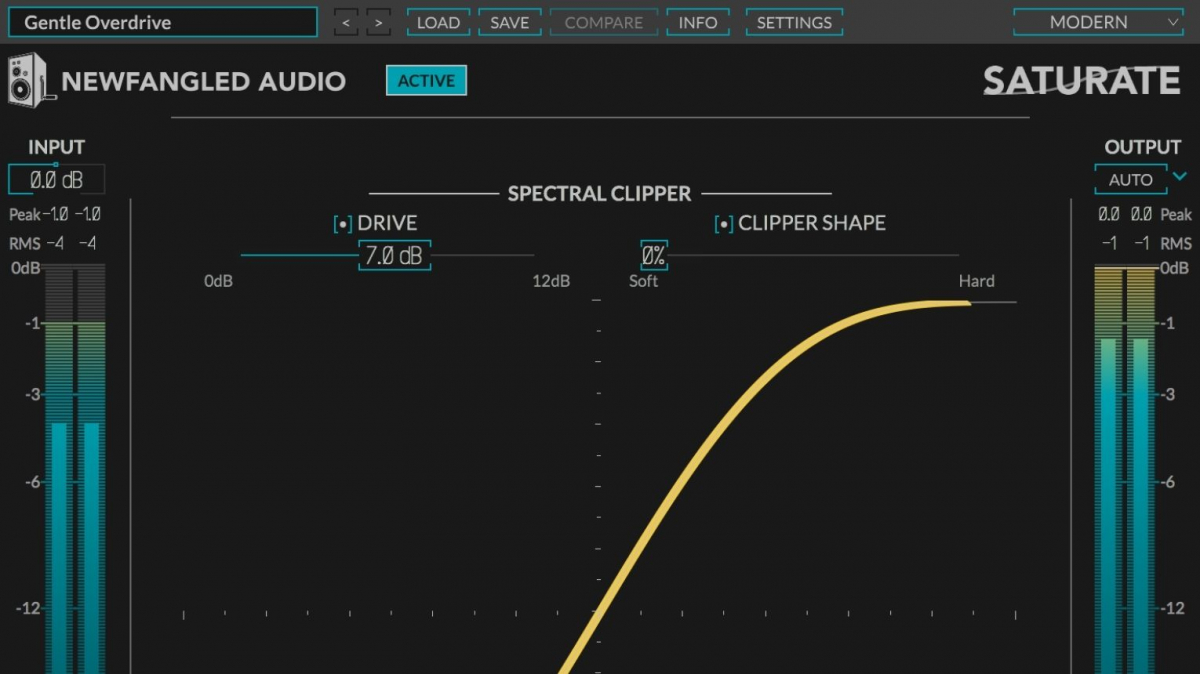Screen dimensions: 1200x674
Task: Open the MODERN style dropdown
Action: click(1099, 22)
